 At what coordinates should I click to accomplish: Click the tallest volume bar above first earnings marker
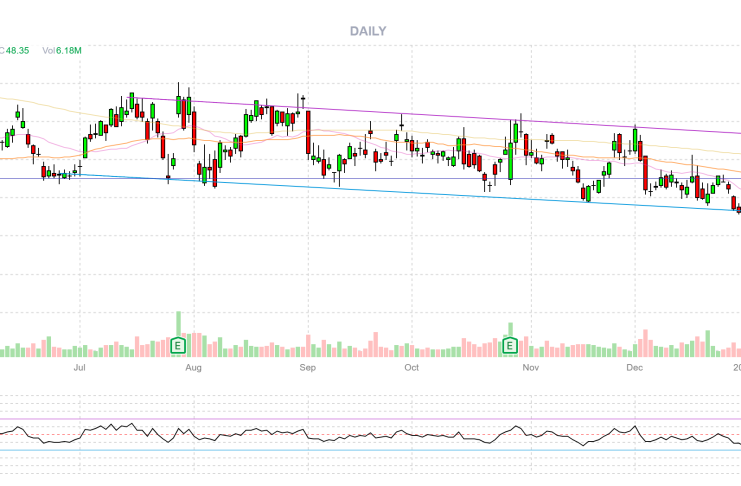pos(179,323)
